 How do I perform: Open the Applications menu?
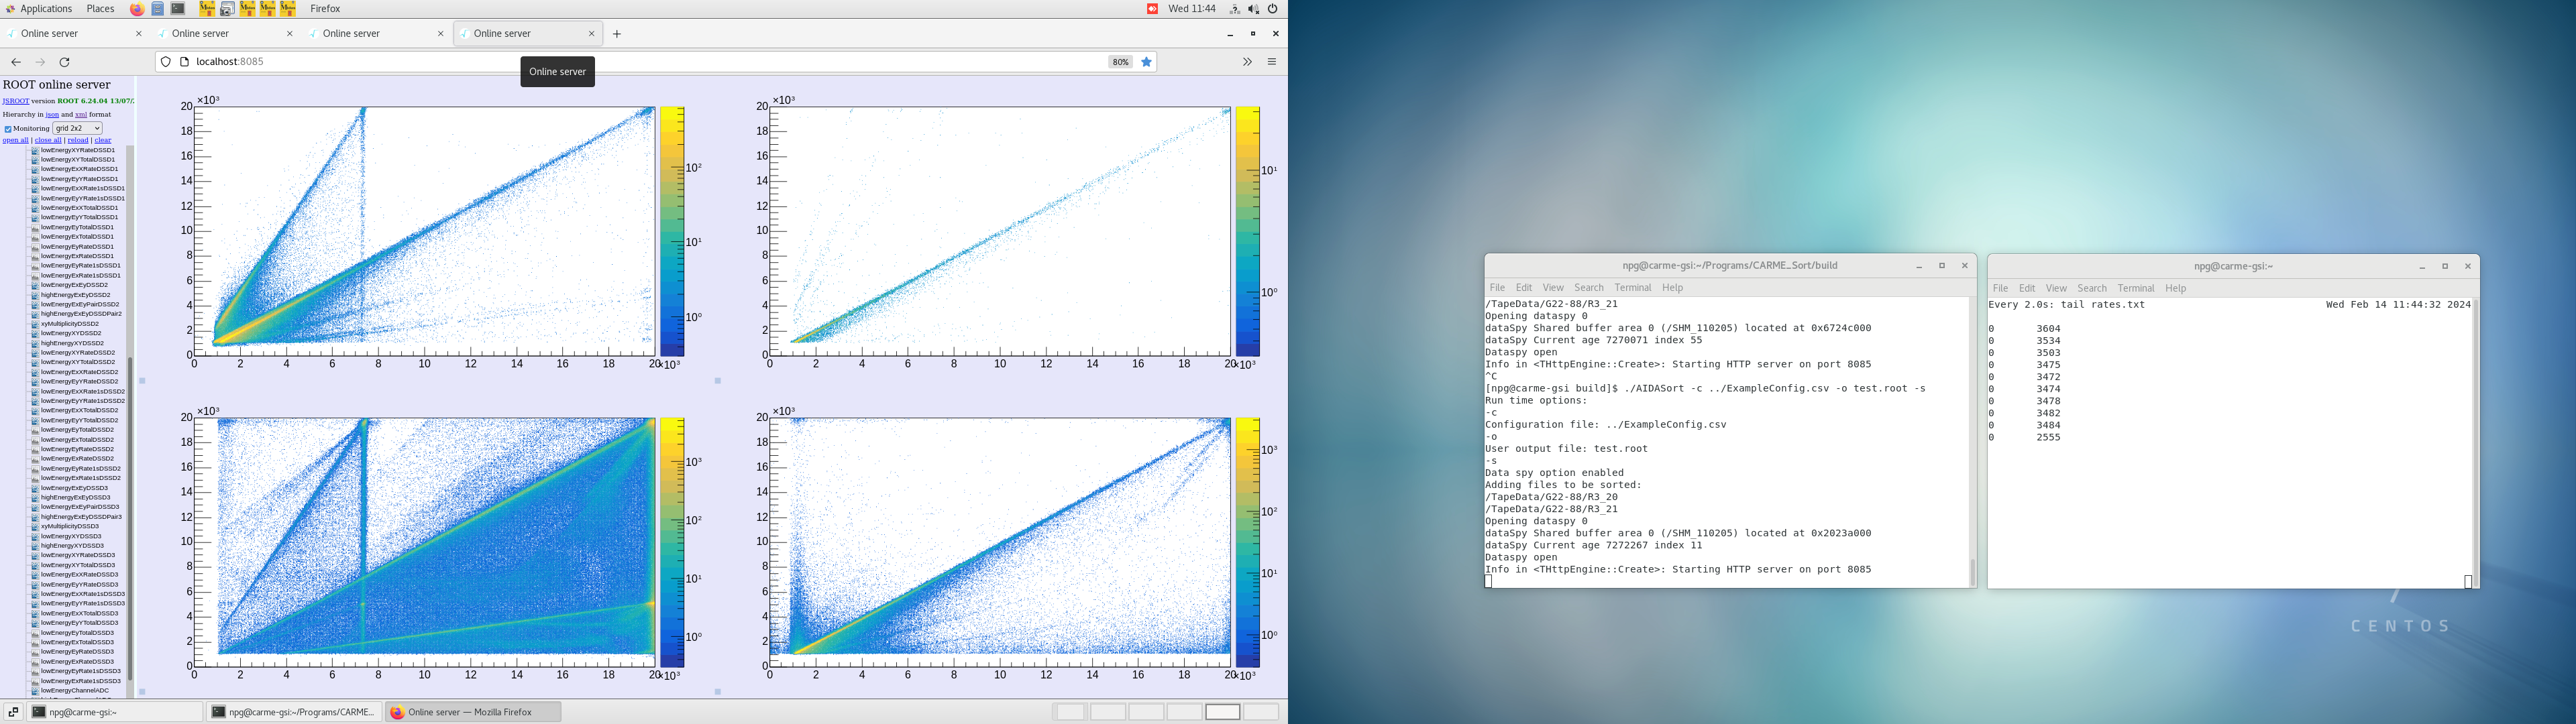pyautogui.click(x=46, y=9)
